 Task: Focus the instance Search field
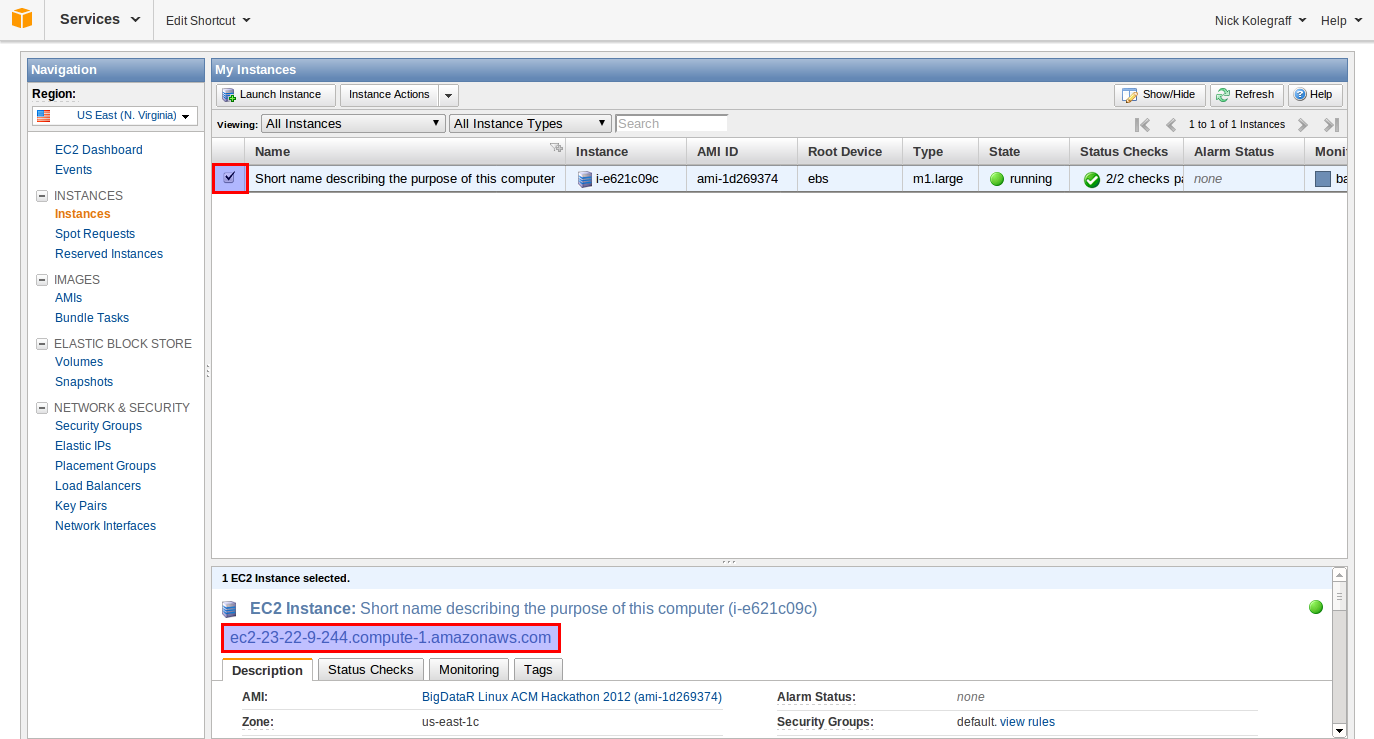point(672,123)
